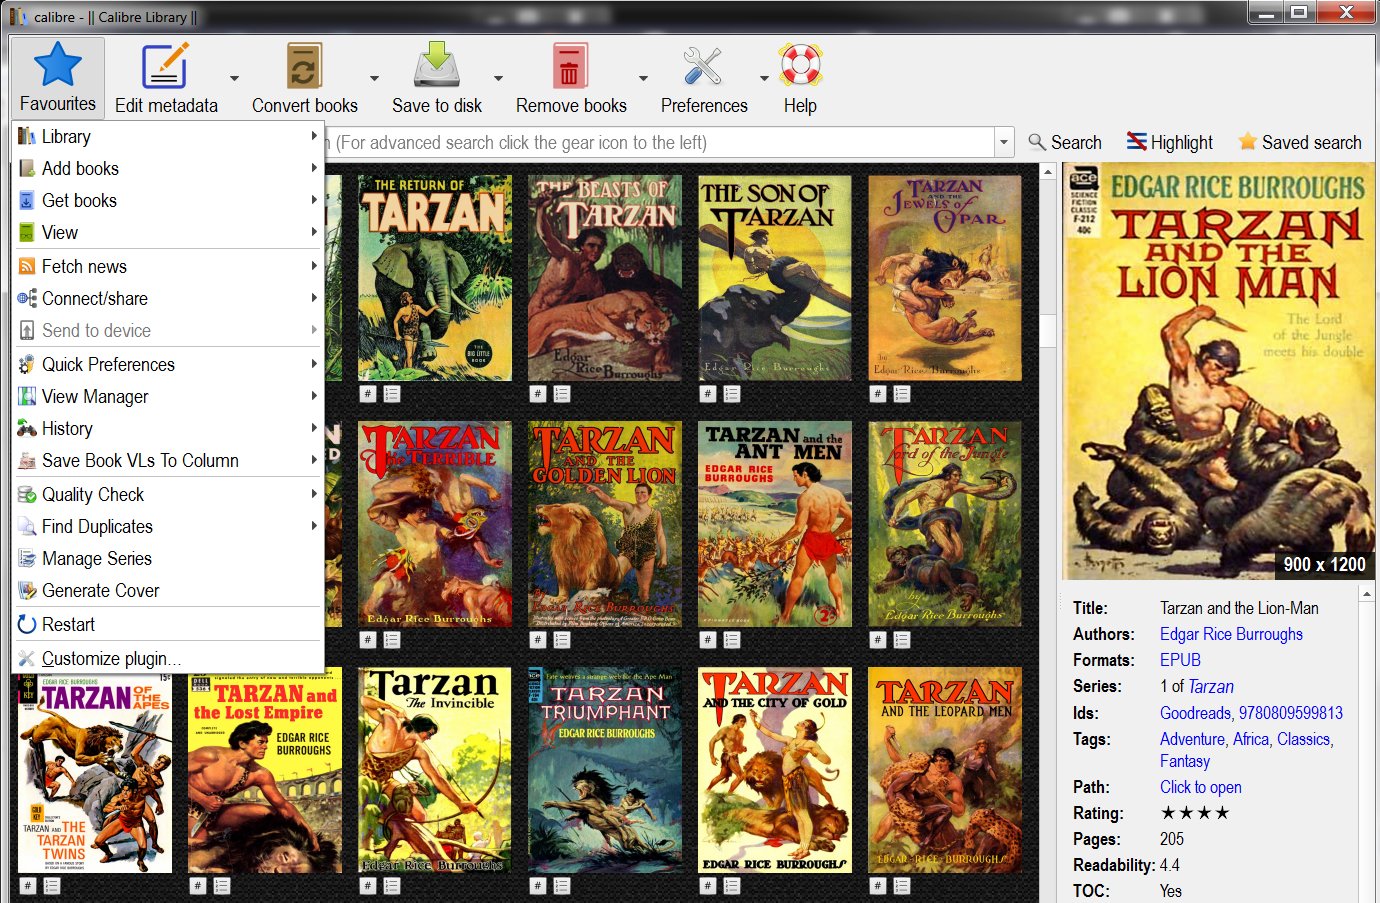Screen dimensions: 1380x903
Task: Open Preferences wrench icon
Action: (x=703, y=68)
